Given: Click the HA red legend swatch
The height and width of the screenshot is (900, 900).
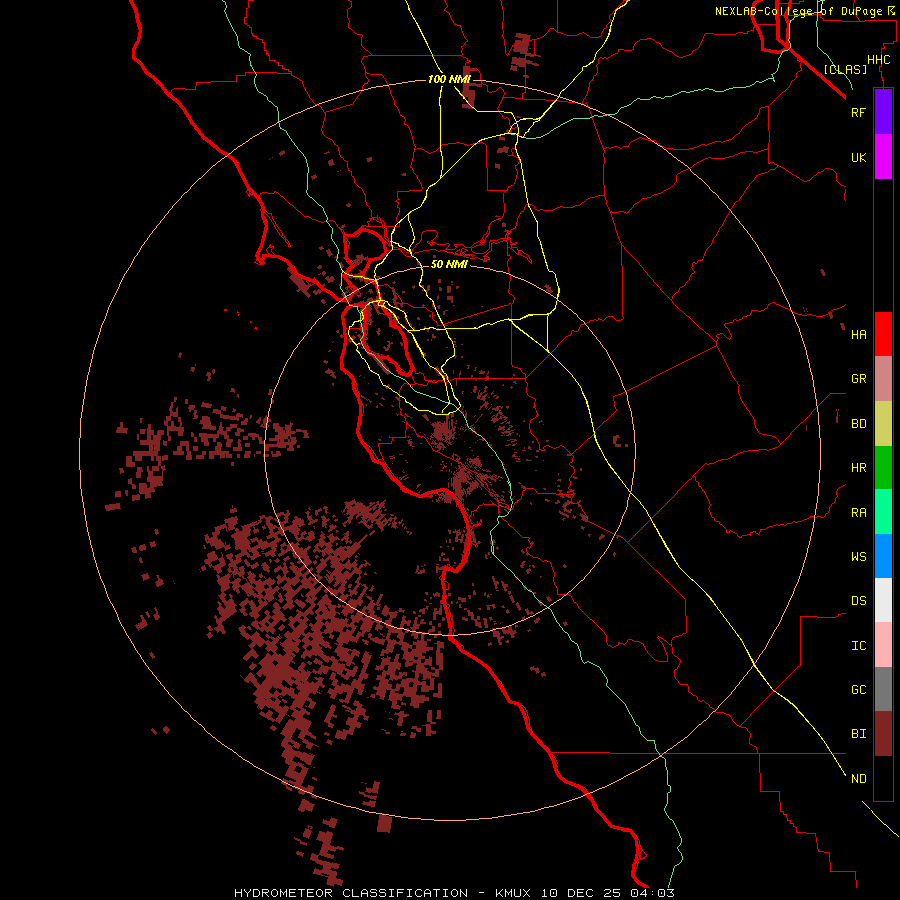Looking at the screenshot, I should pyautogui.click(x=883, y=334).
